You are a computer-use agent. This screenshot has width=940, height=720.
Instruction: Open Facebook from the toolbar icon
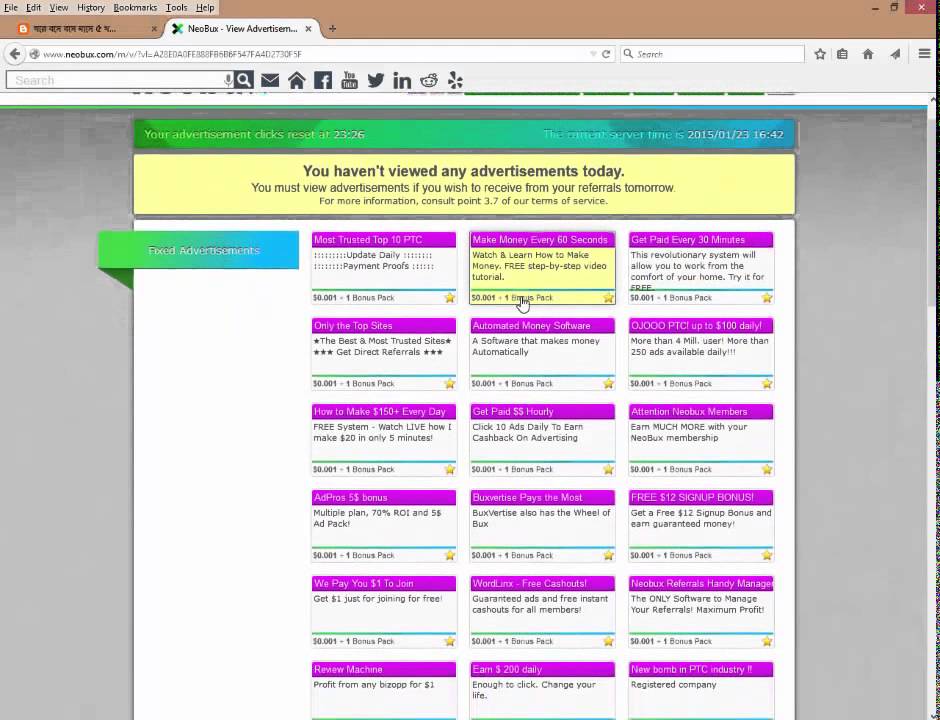click(x=323, y=80)
